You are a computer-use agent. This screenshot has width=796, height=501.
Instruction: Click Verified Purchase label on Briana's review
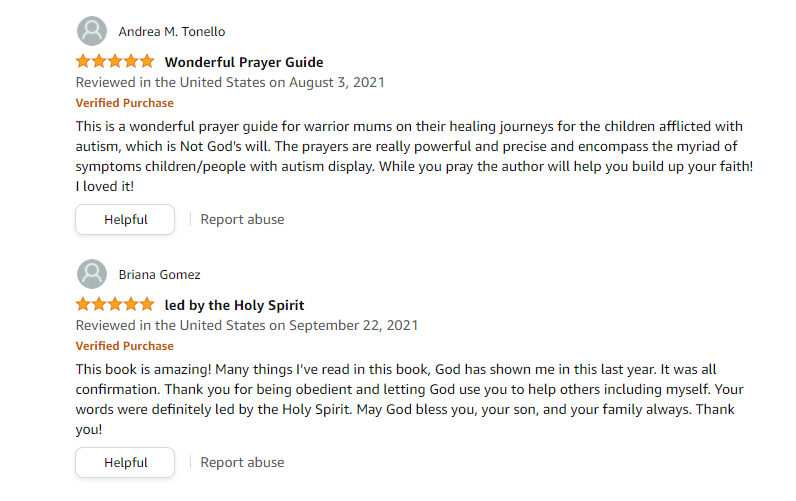pyautogui.click(x=124, y=346)
